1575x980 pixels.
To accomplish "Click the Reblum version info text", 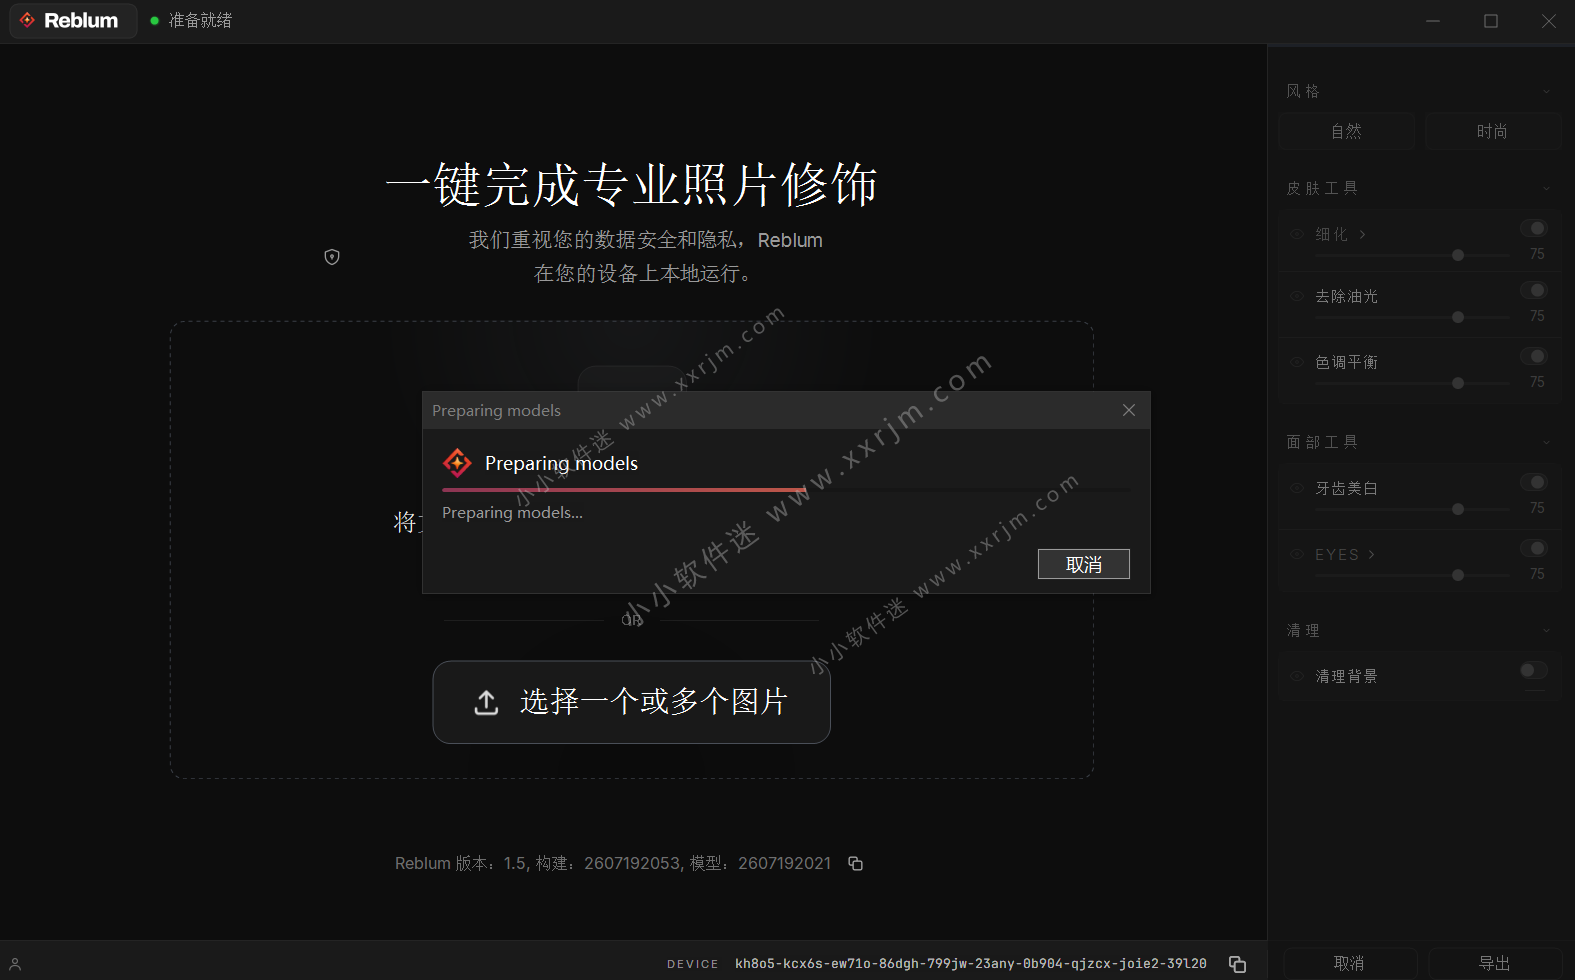I will tap(613, 863).
